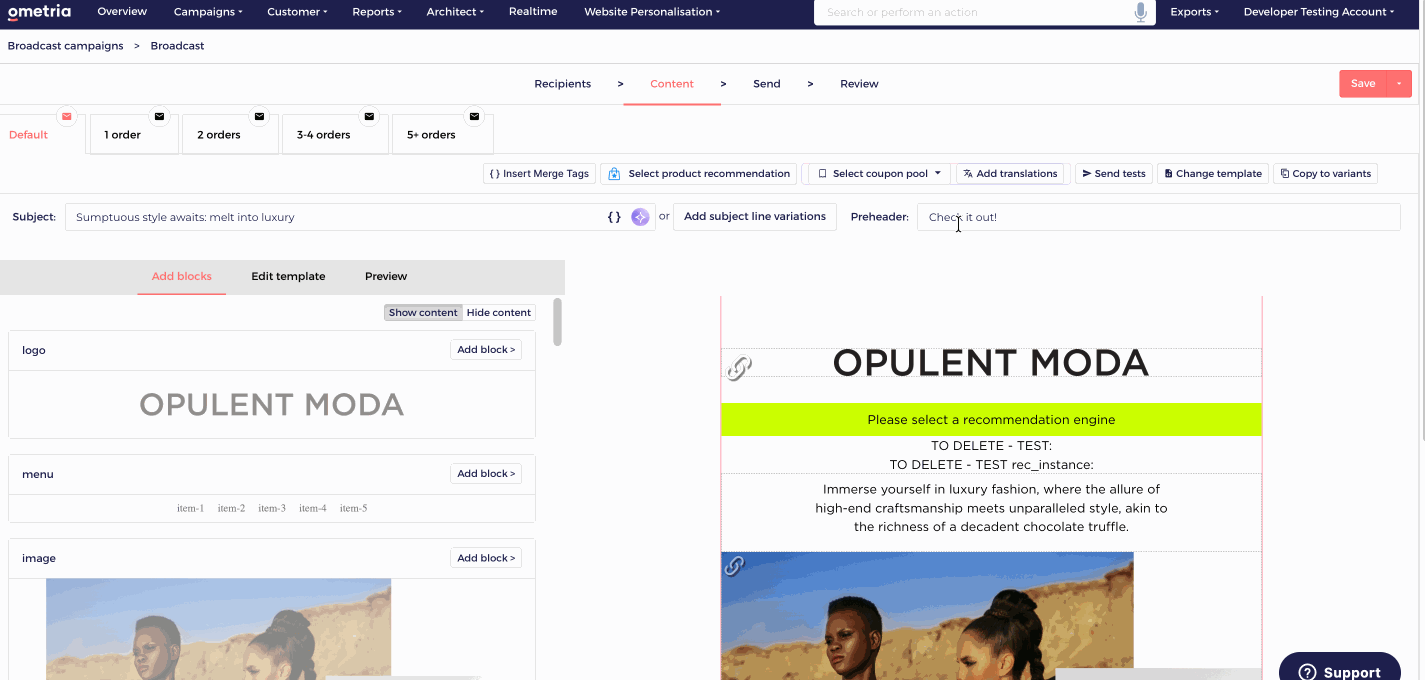Viewport: 1425px width, 680px height.
Task: Expand the Save button dropdown arrow
Action: (x=1399, y=84)
